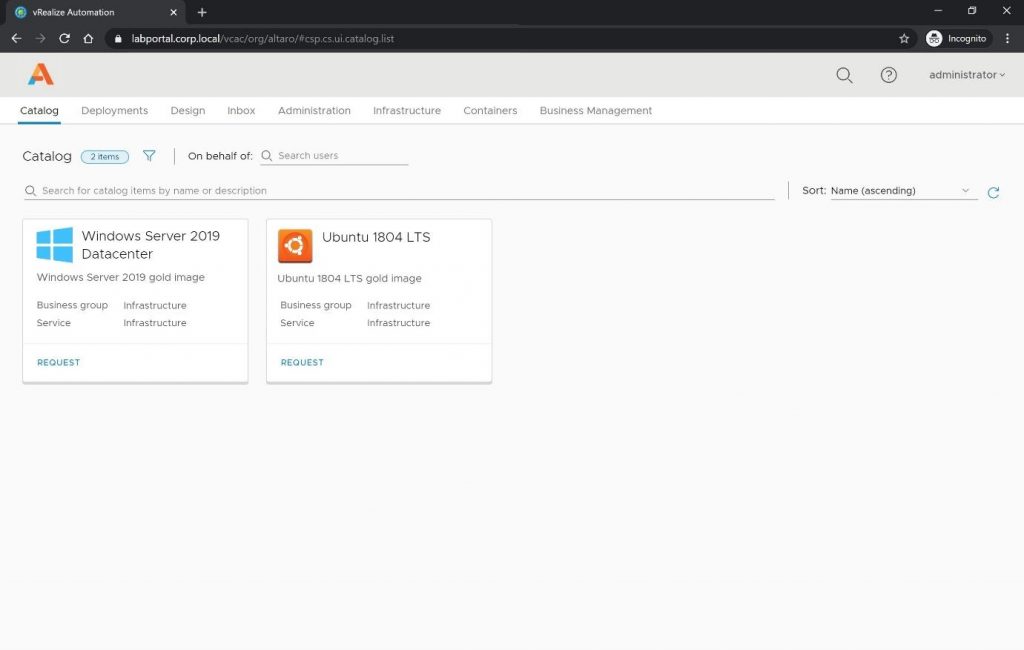Go to Business Management tab
1024x650 pixels.
596,110
